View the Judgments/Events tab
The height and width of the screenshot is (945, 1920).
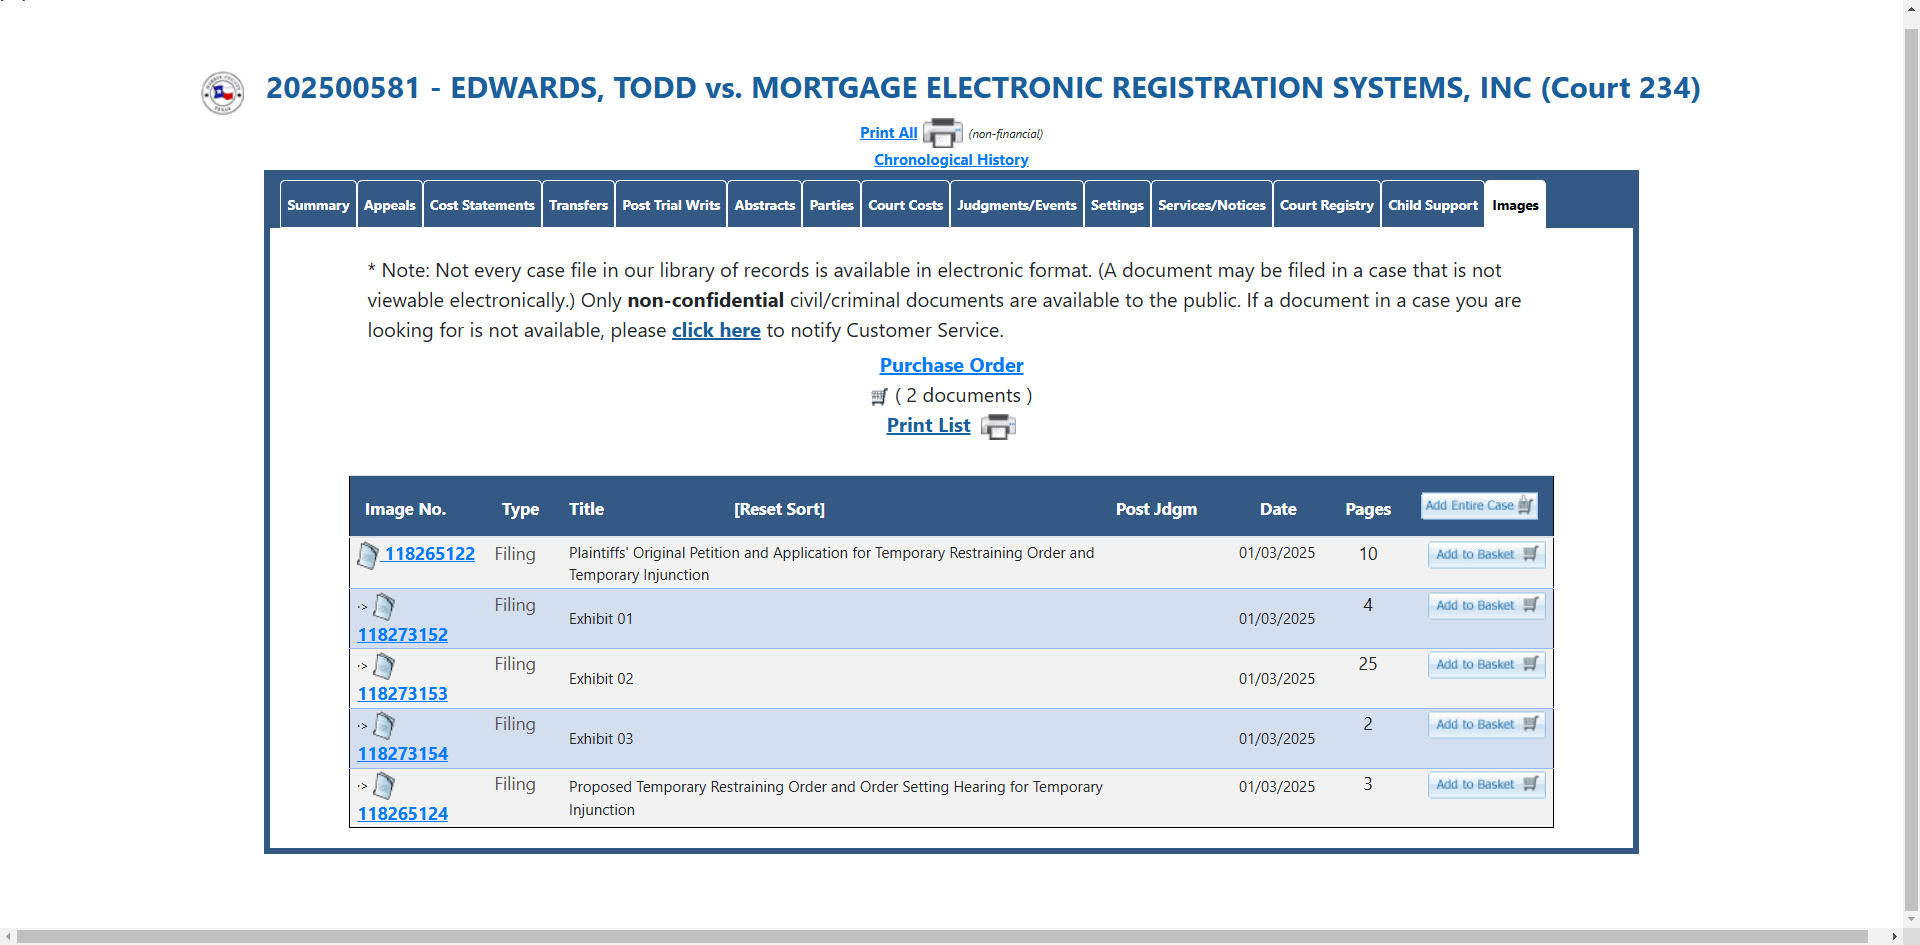[x=1017, y=205]
